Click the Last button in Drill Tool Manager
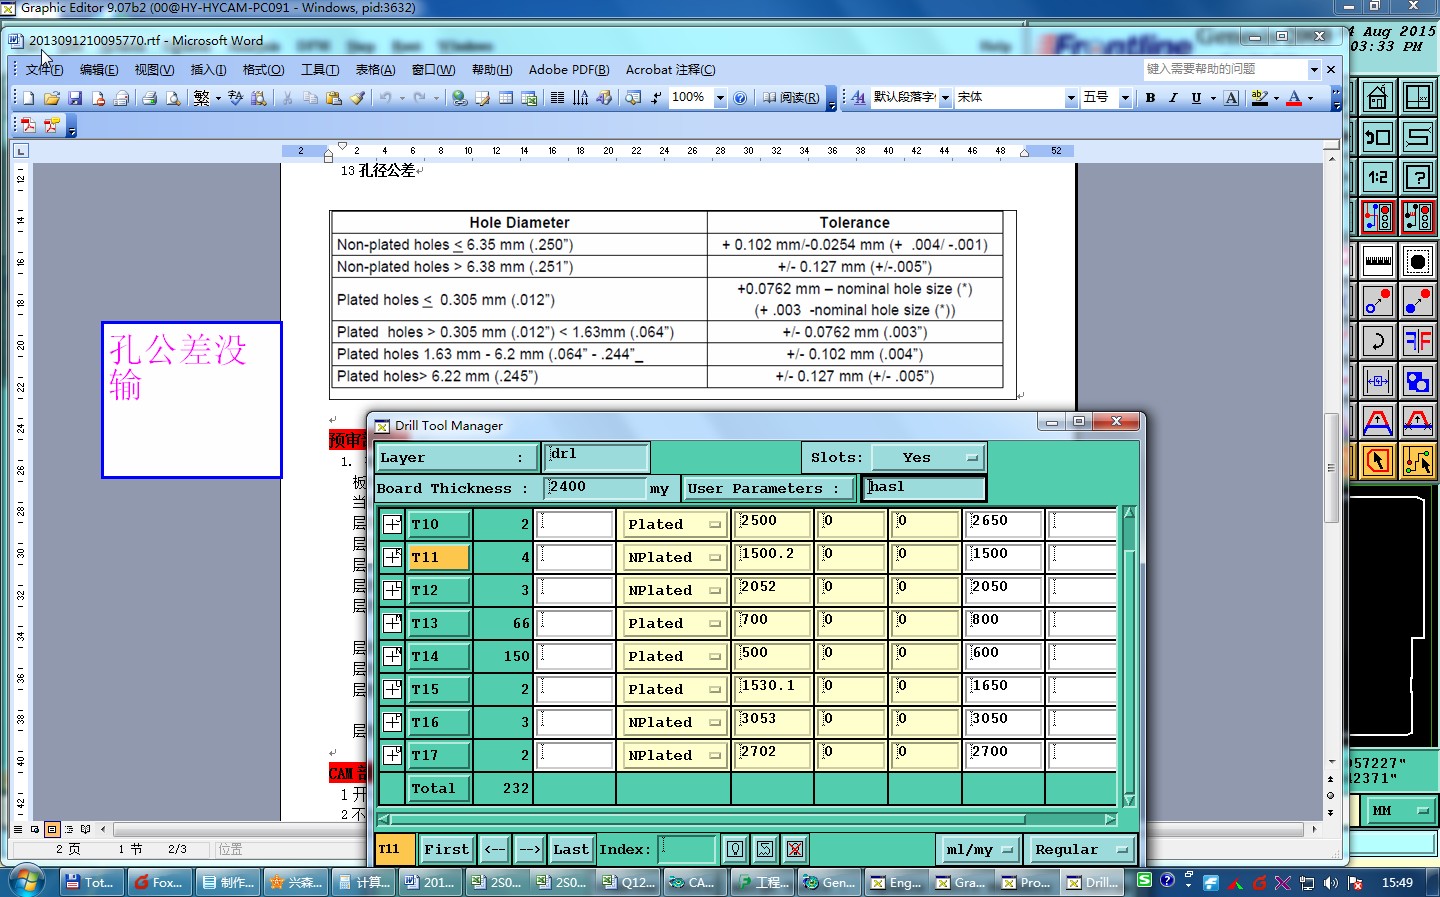1440x897 pixels. pyautogui.click(x=571, y=849)
